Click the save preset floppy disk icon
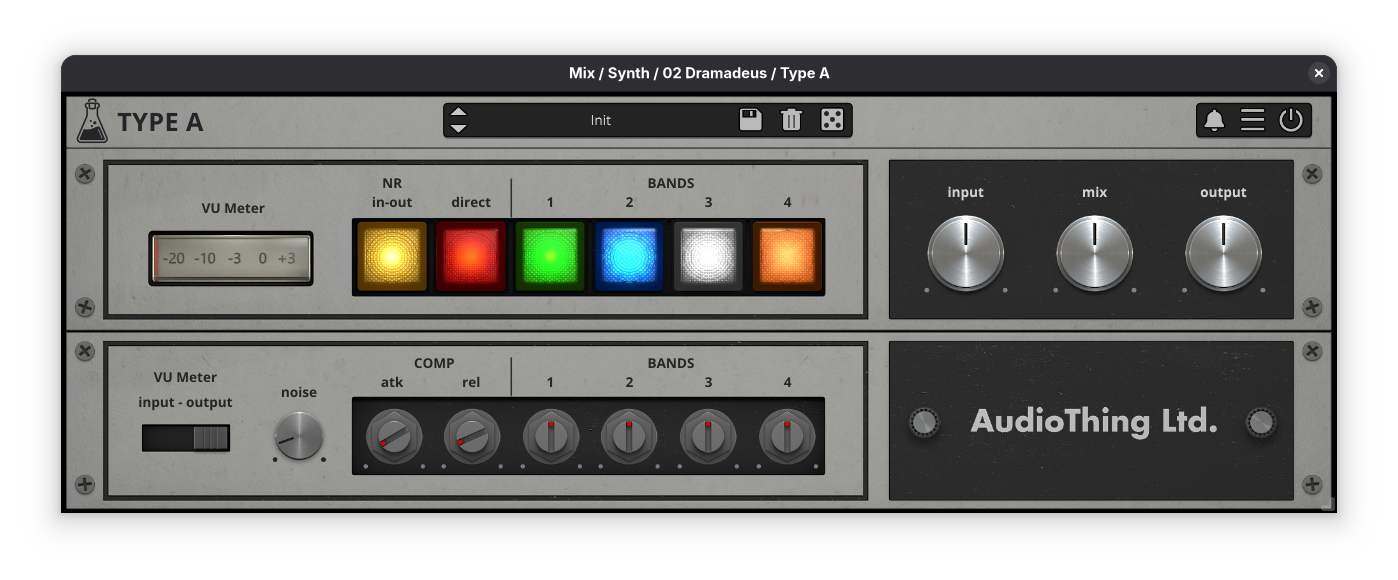This screenshot has width=1398, height=580. (x=750, y=120)
